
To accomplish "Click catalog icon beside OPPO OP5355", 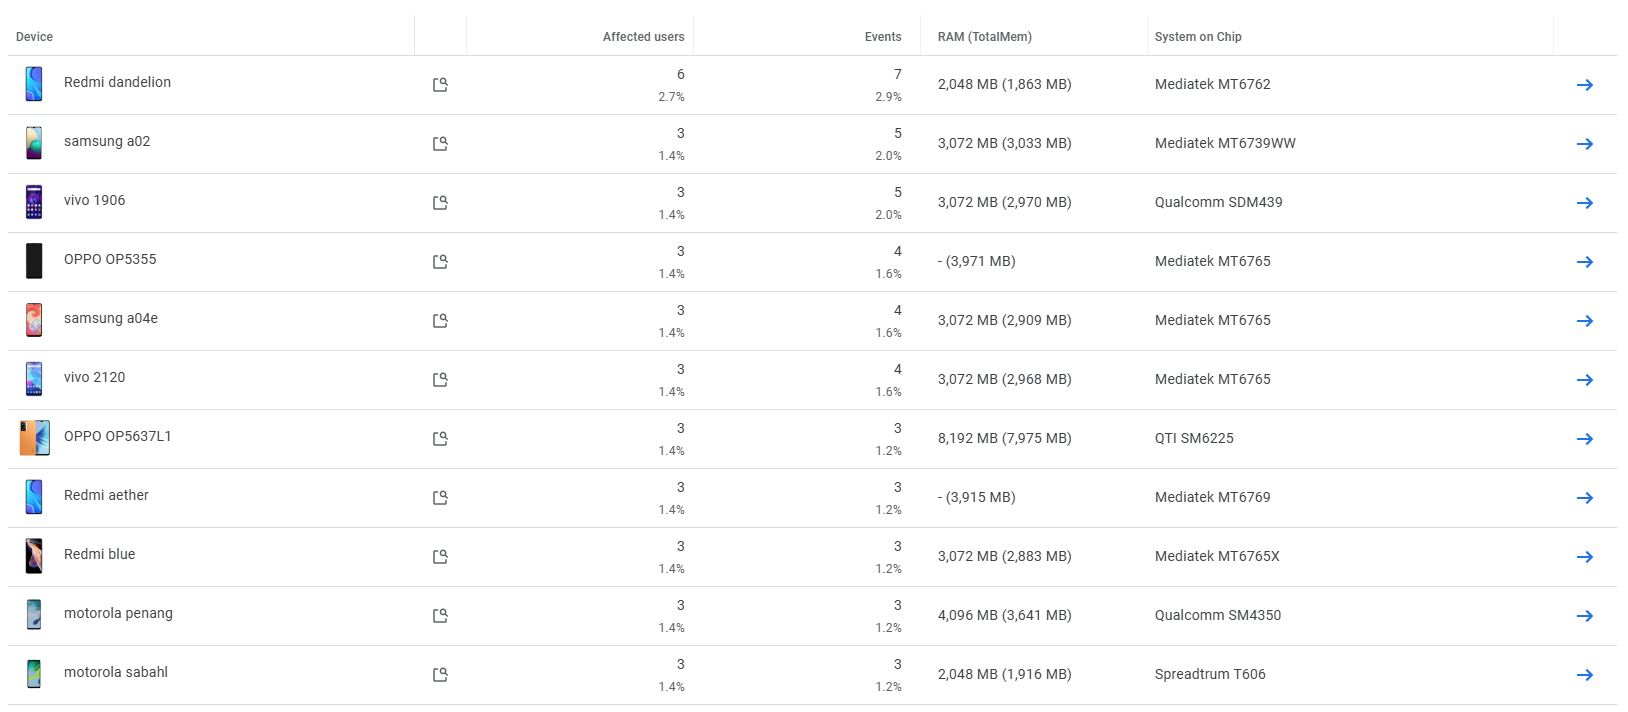I will [x=440, y=262].
